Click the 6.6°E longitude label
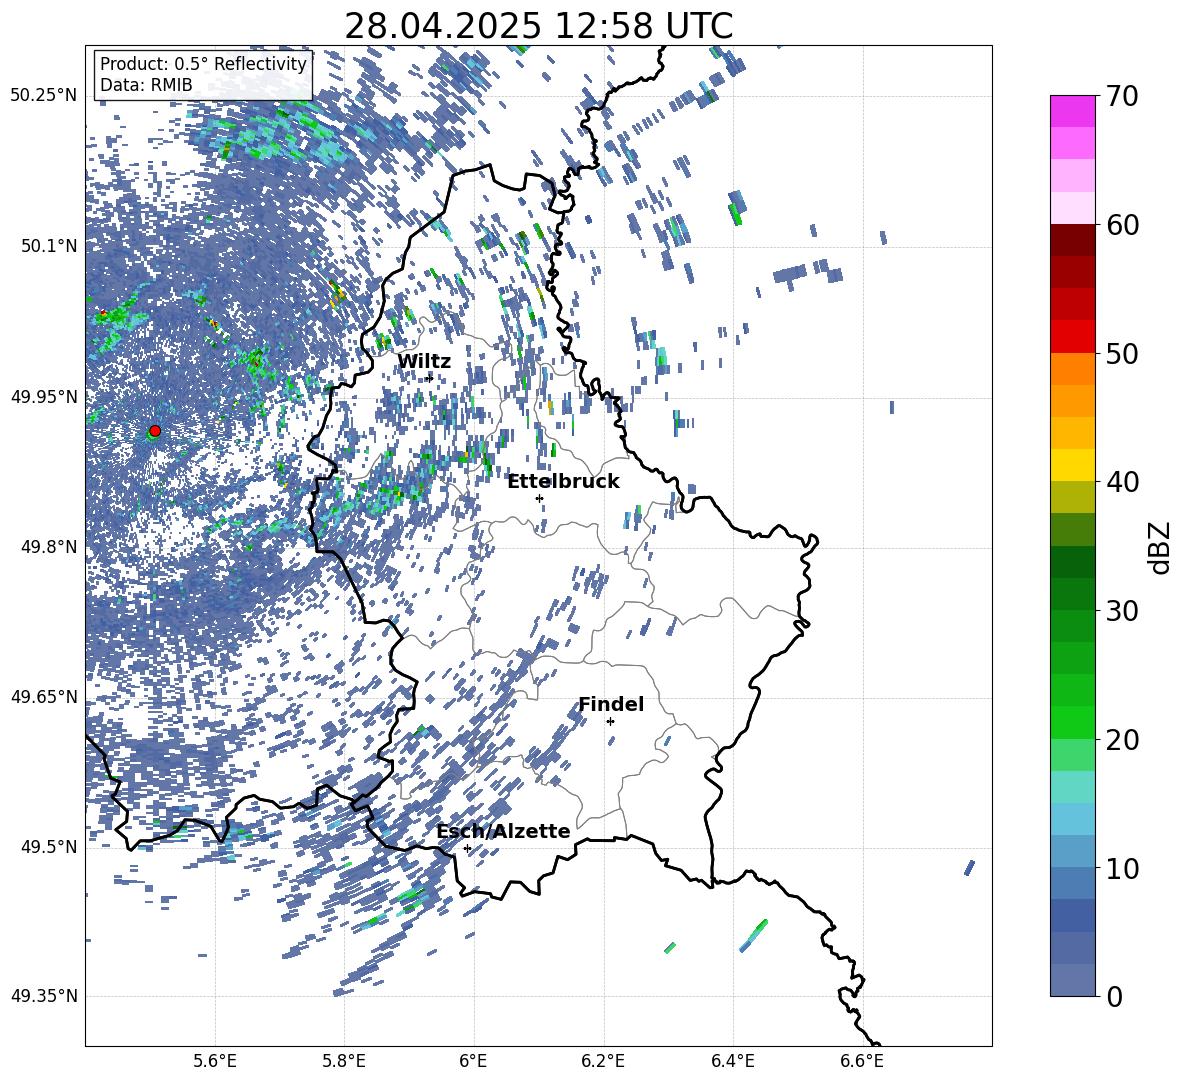The height and width of the screenshot is (1081, 1184). tap(862, 1061)
